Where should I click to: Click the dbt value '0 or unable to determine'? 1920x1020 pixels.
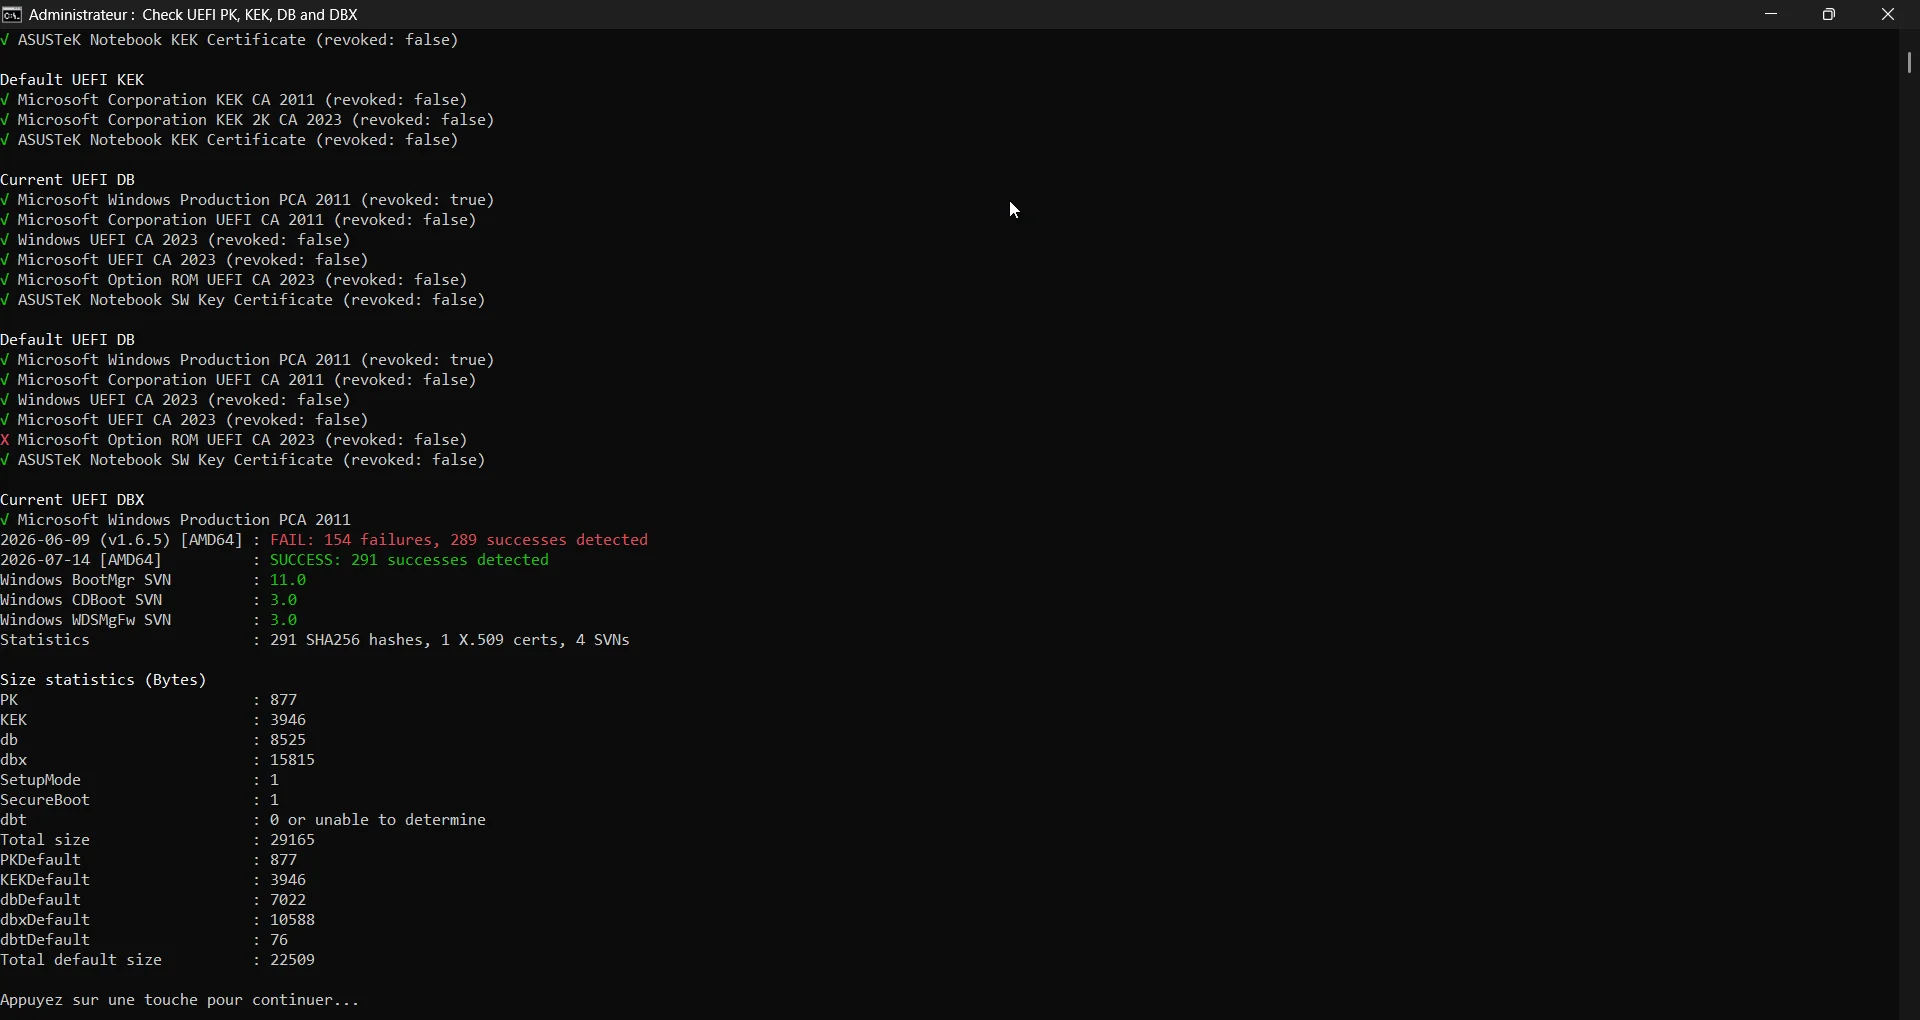(x=379, y=820)
